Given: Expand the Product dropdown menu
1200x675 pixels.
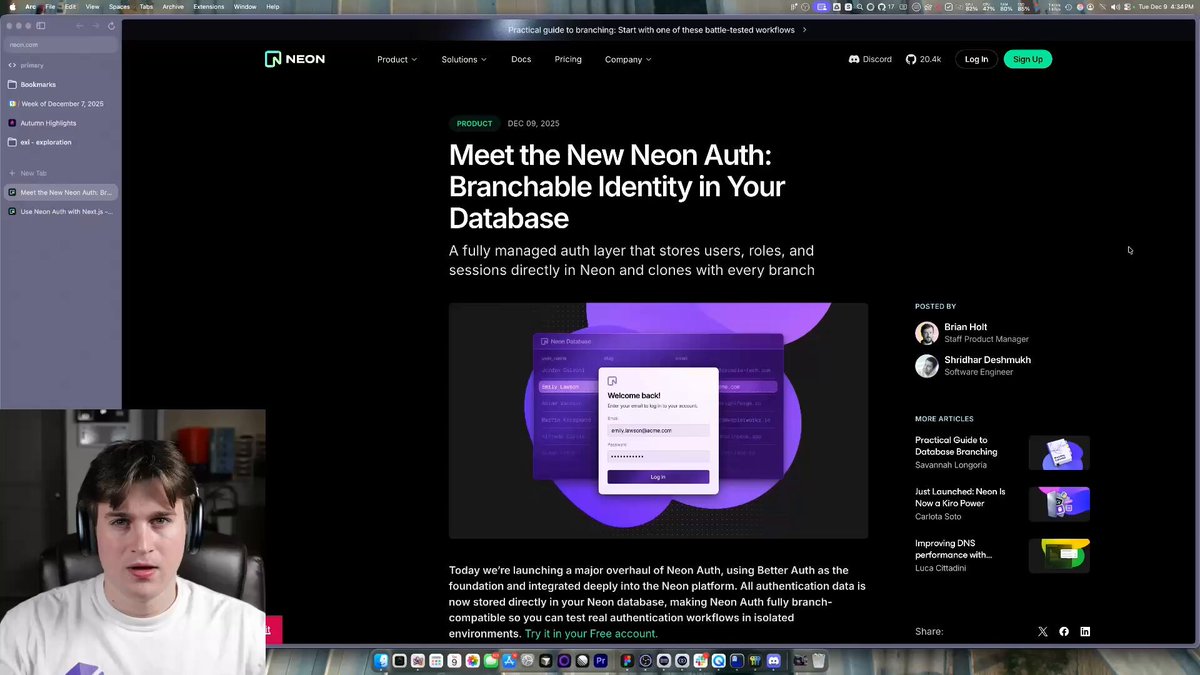Looking at the screenshot, I should pyautogui.click(x=397, y=59).
